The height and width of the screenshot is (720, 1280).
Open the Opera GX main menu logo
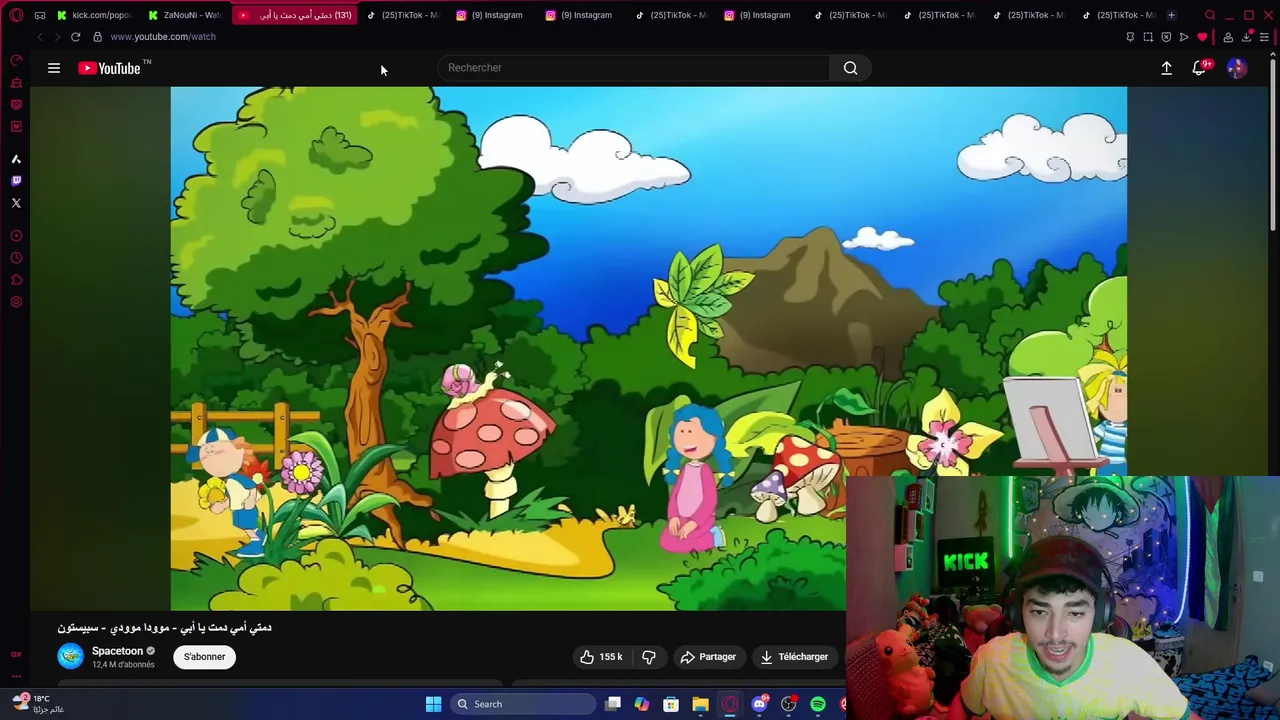[x=16, y=15]
